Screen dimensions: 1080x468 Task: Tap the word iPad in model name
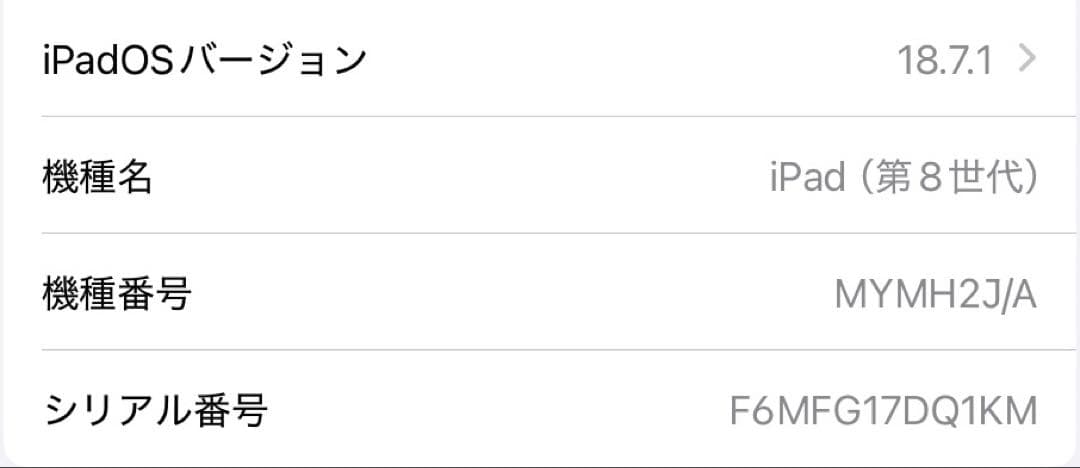point(808,178)
